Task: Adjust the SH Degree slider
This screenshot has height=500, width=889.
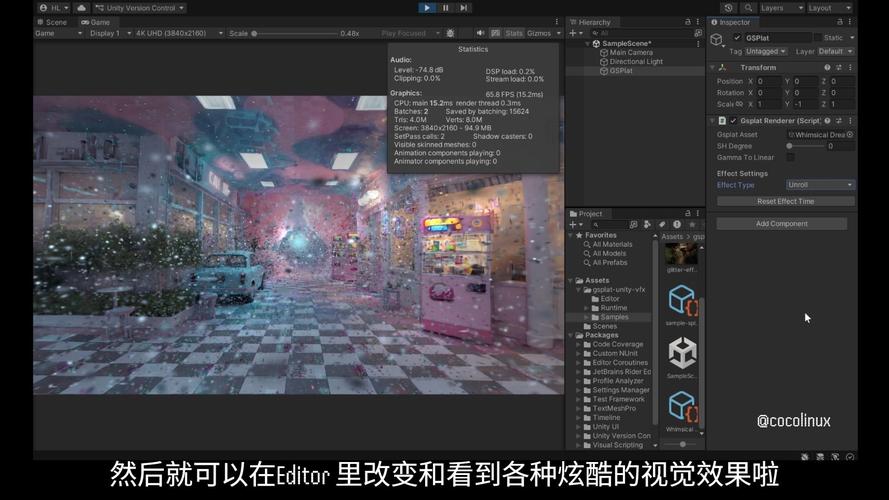Action: click(x=805, y=146)
